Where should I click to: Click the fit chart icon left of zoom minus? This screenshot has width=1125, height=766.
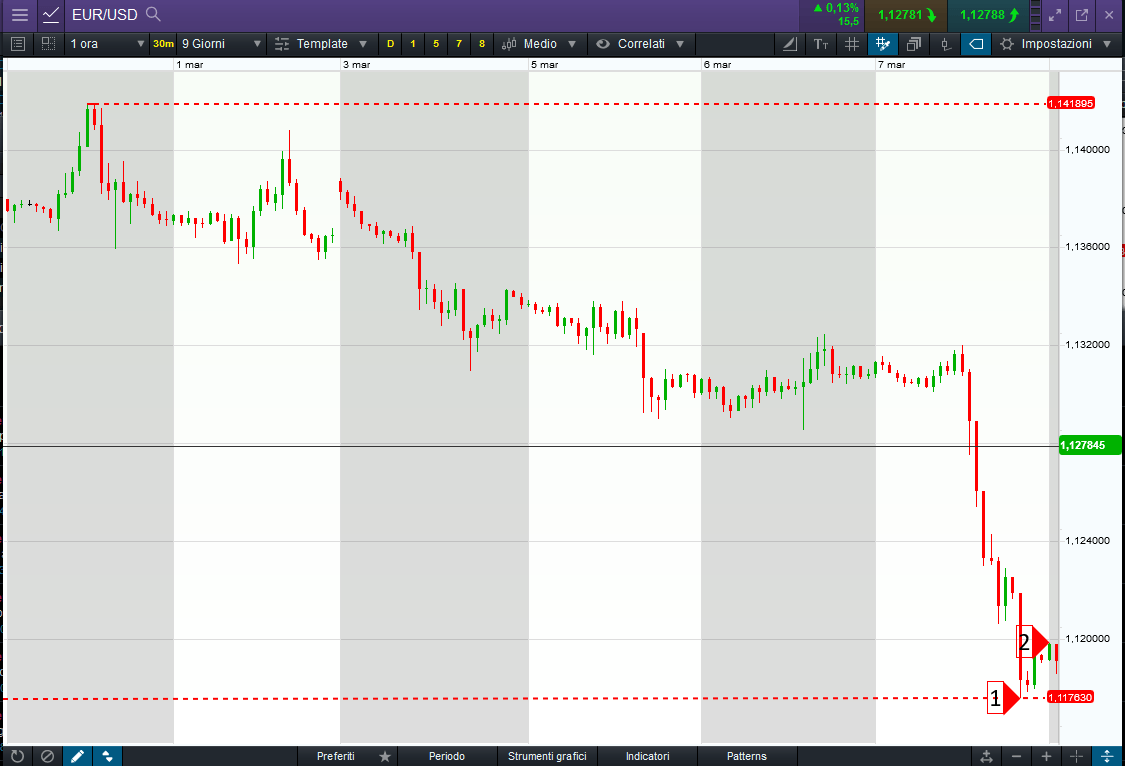(987, 756)
